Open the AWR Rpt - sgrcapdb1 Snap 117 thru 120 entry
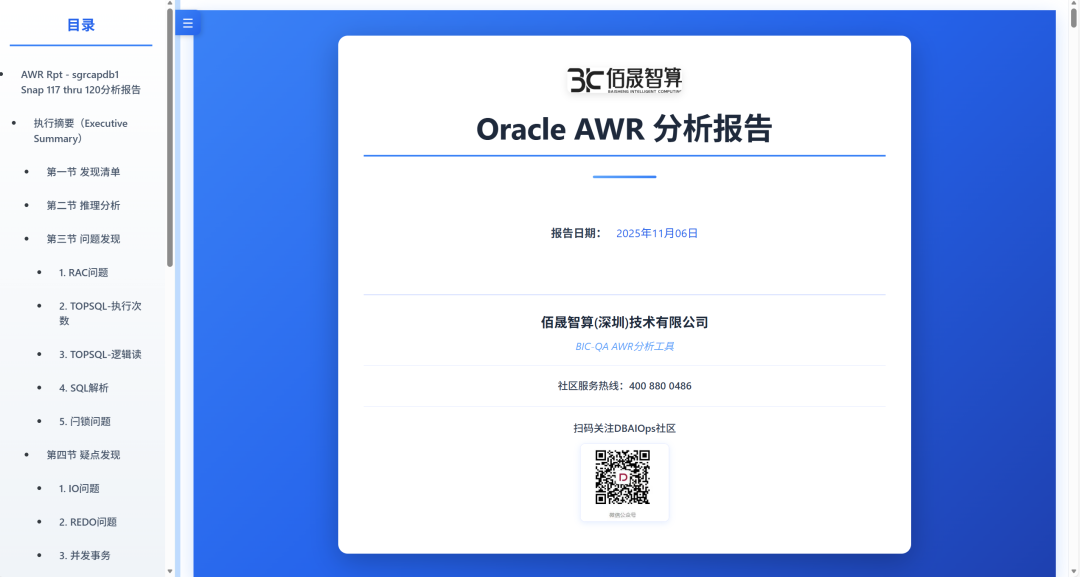Image resolution: width=1080 pixels, height=577 pixels. (x=81, y=82)
